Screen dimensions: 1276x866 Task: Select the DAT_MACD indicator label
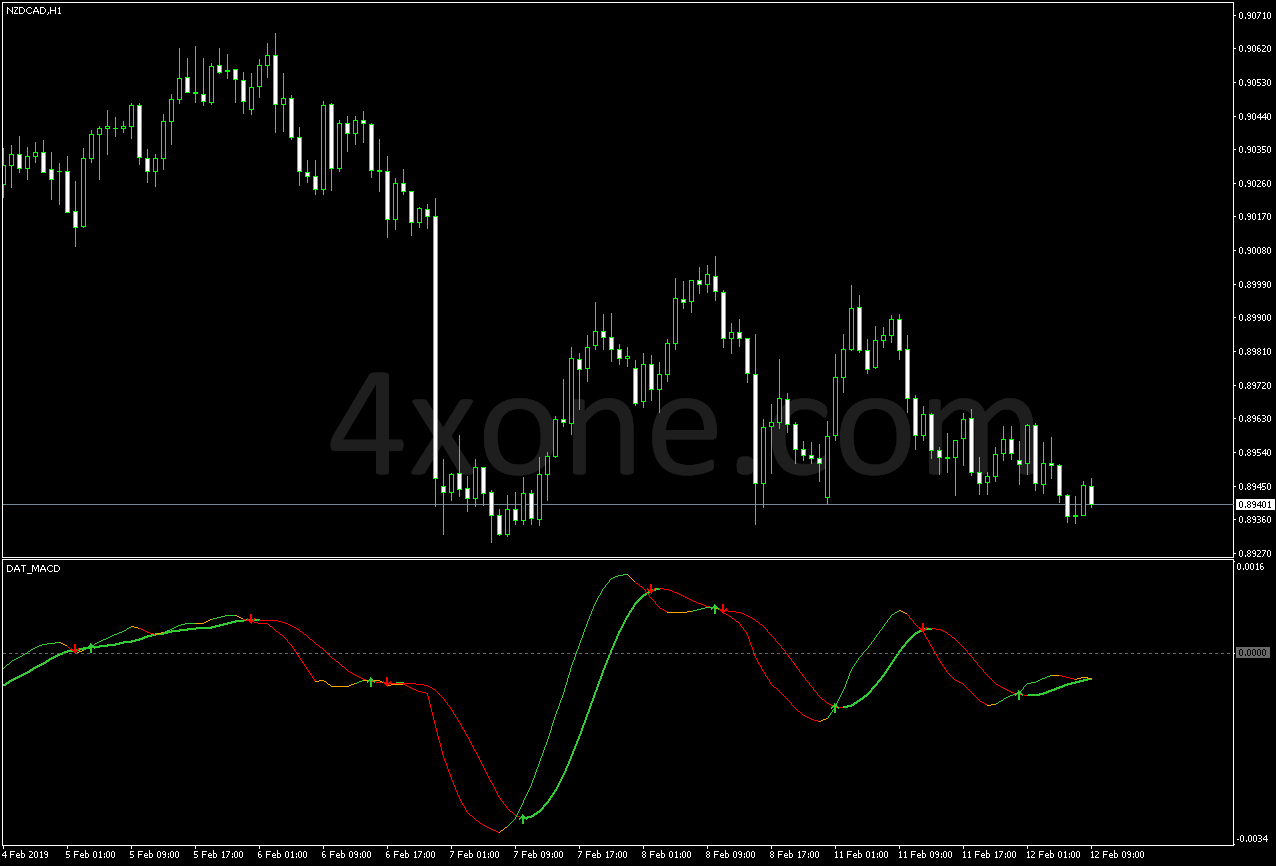pyautogui.click(x=32, y=567)
